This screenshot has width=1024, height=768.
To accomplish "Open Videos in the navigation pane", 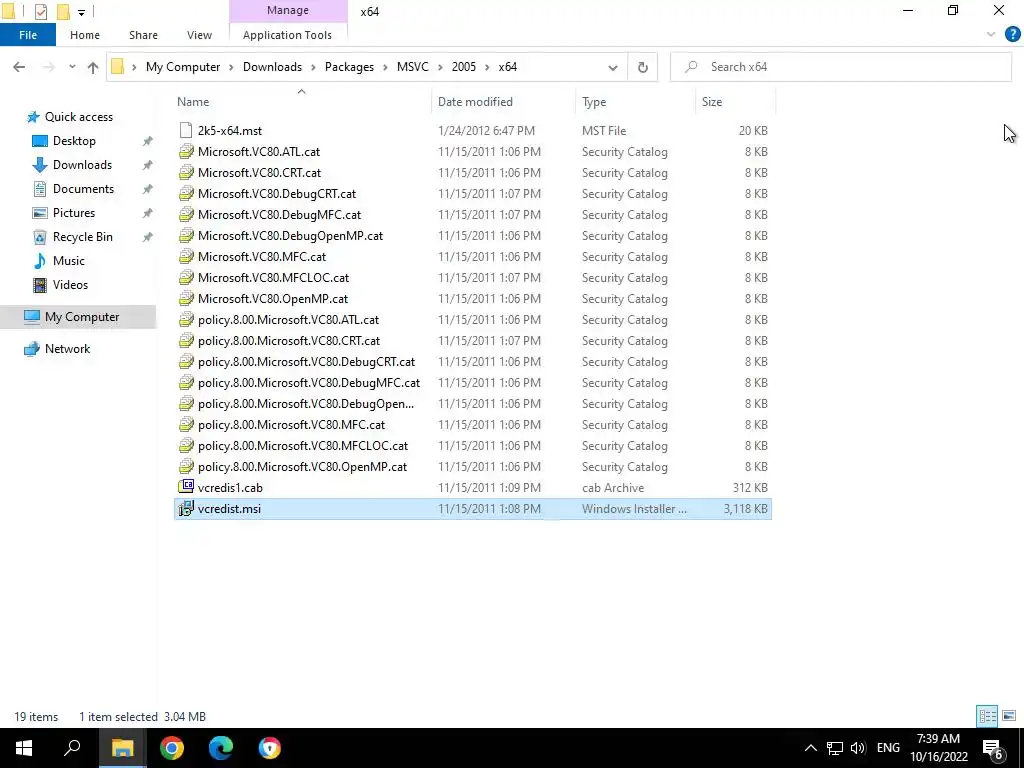I will pos(70,285).
